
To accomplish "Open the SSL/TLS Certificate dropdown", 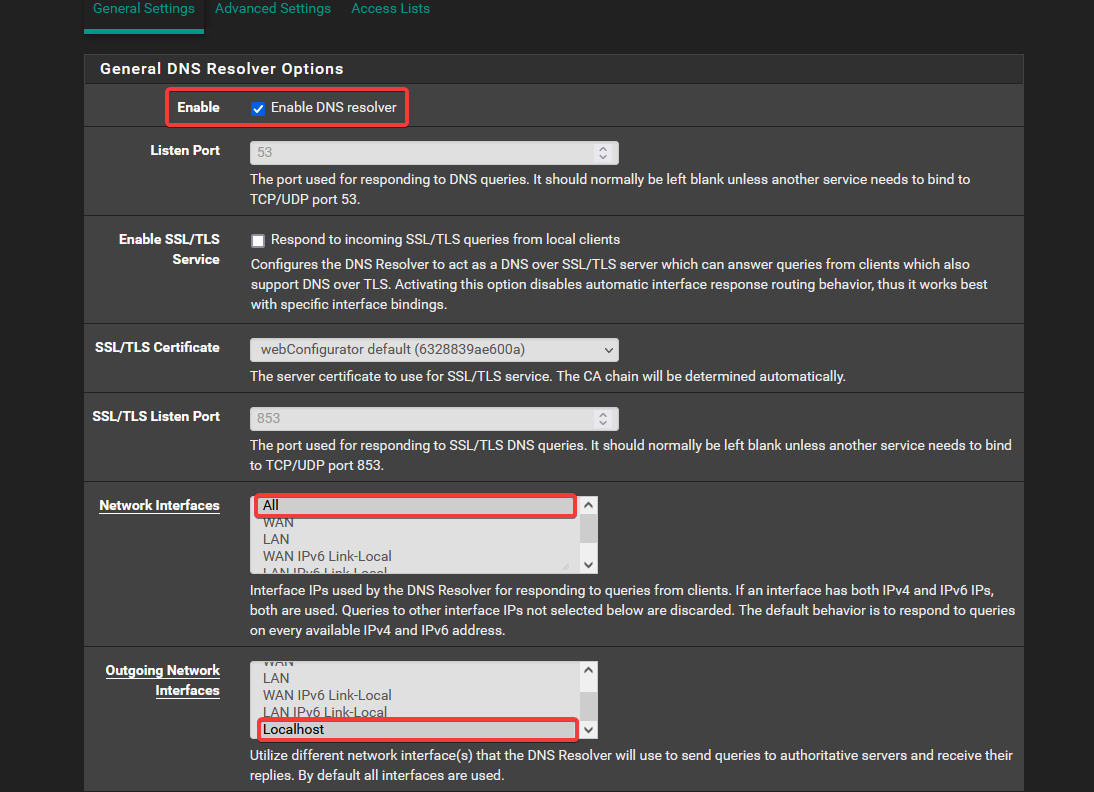I will pyautogui.click(x=433, y=349).
